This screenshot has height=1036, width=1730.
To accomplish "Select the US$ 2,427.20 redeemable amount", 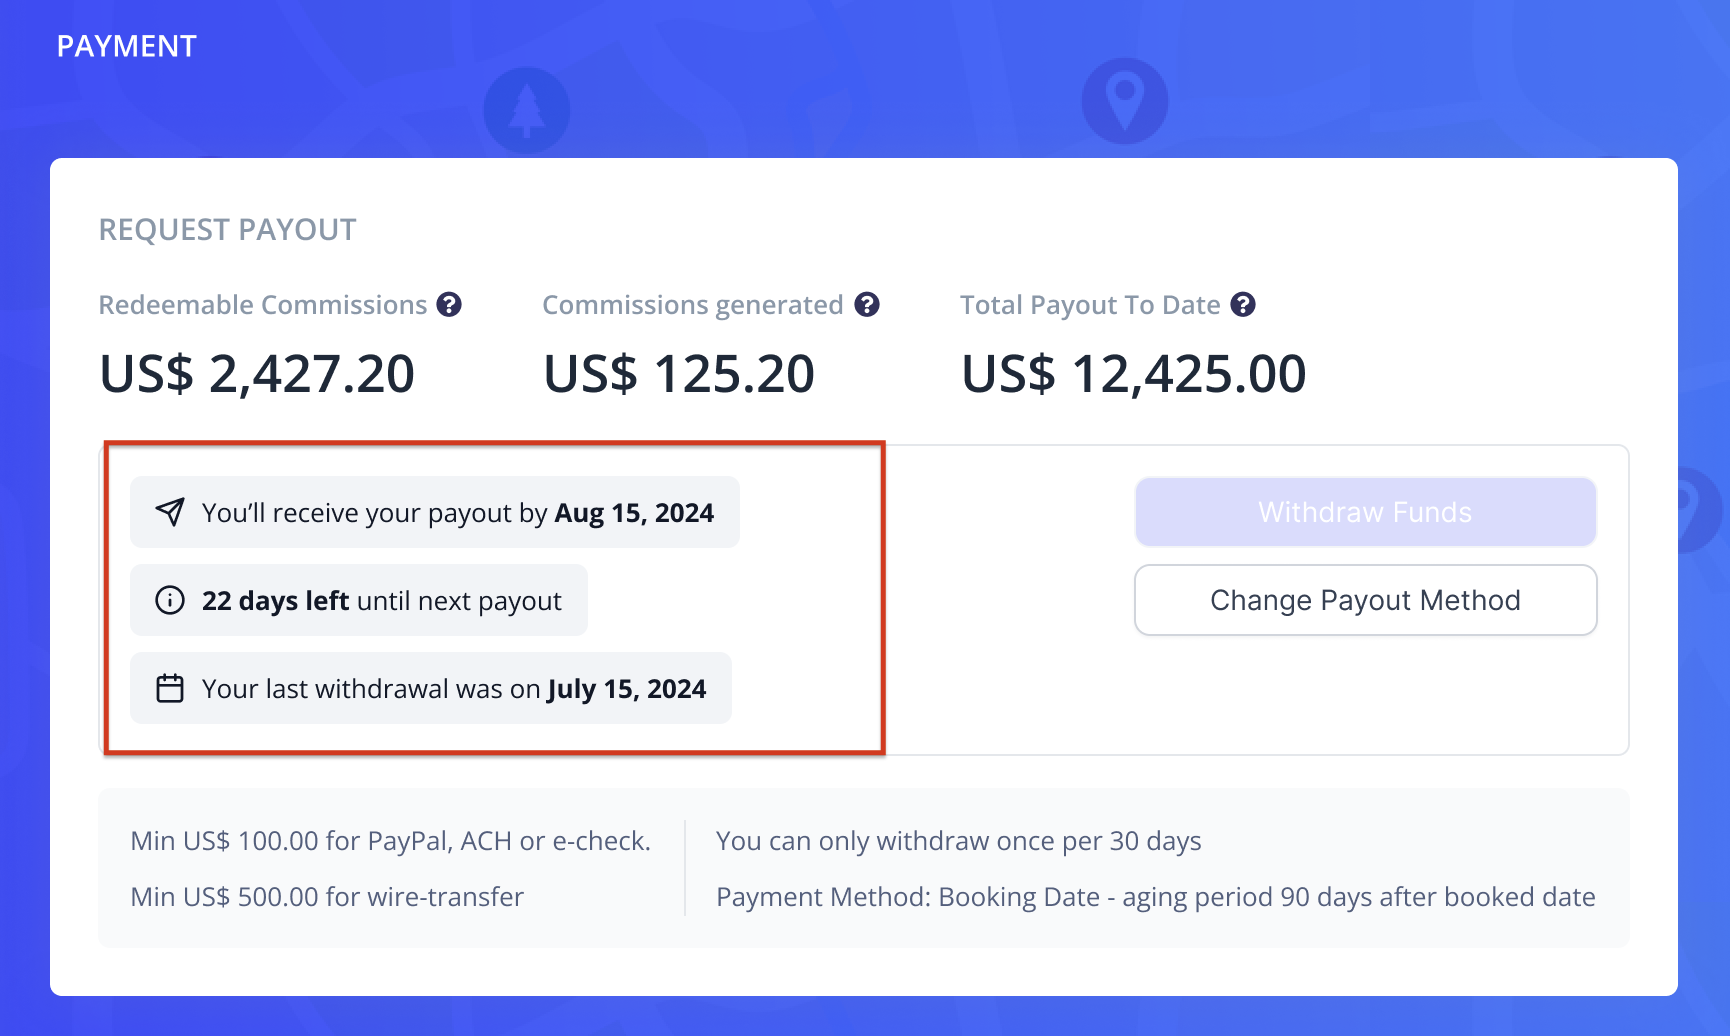I will pyautogui.click(x=257, y=374).
